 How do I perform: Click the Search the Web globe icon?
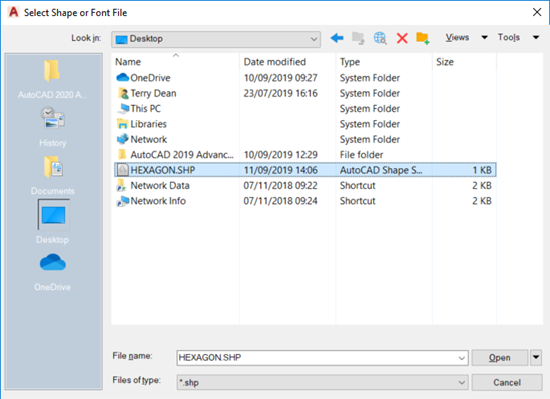click(380, 38)
